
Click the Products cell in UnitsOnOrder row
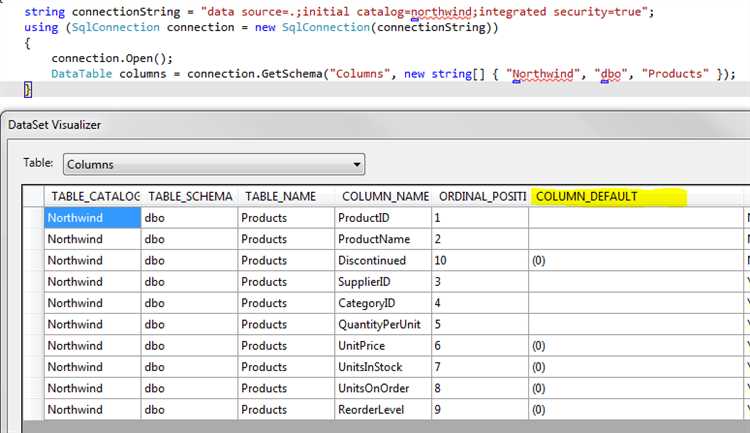(x=286, y=388)
